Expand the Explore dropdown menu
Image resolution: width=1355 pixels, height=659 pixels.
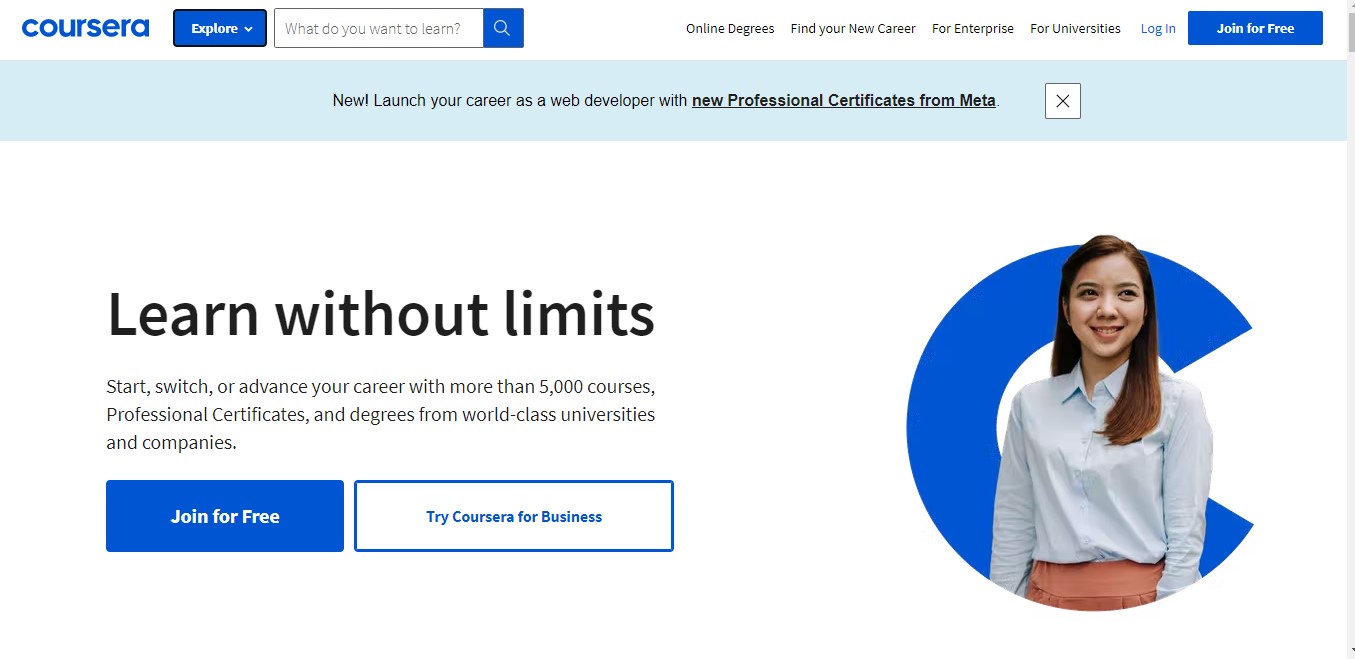(x=220, y=28)
